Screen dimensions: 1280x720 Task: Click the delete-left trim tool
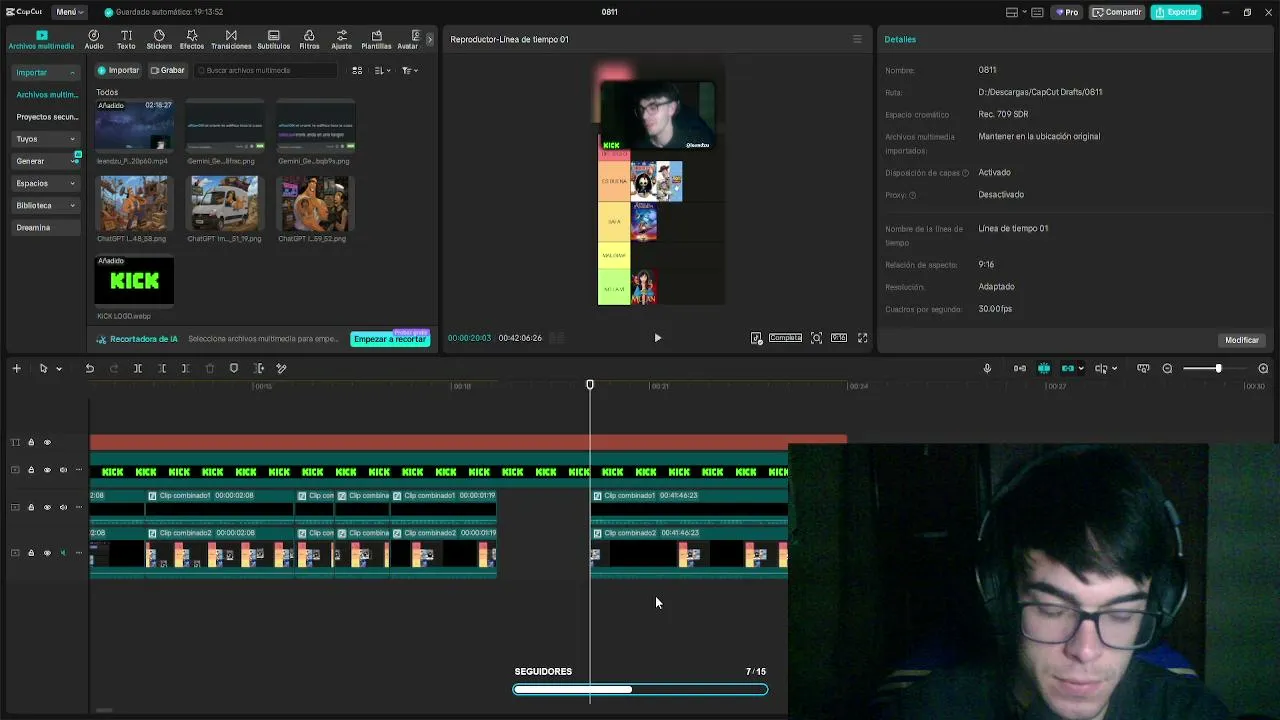tap(162, 369)
